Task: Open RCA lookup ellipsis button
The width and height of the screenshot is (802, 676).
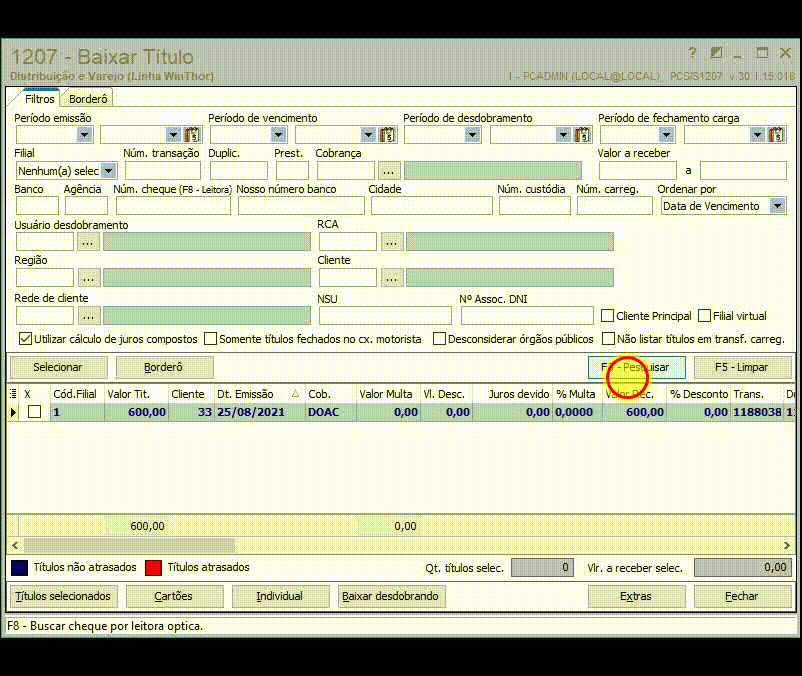Action: click(x=391, y=242)
